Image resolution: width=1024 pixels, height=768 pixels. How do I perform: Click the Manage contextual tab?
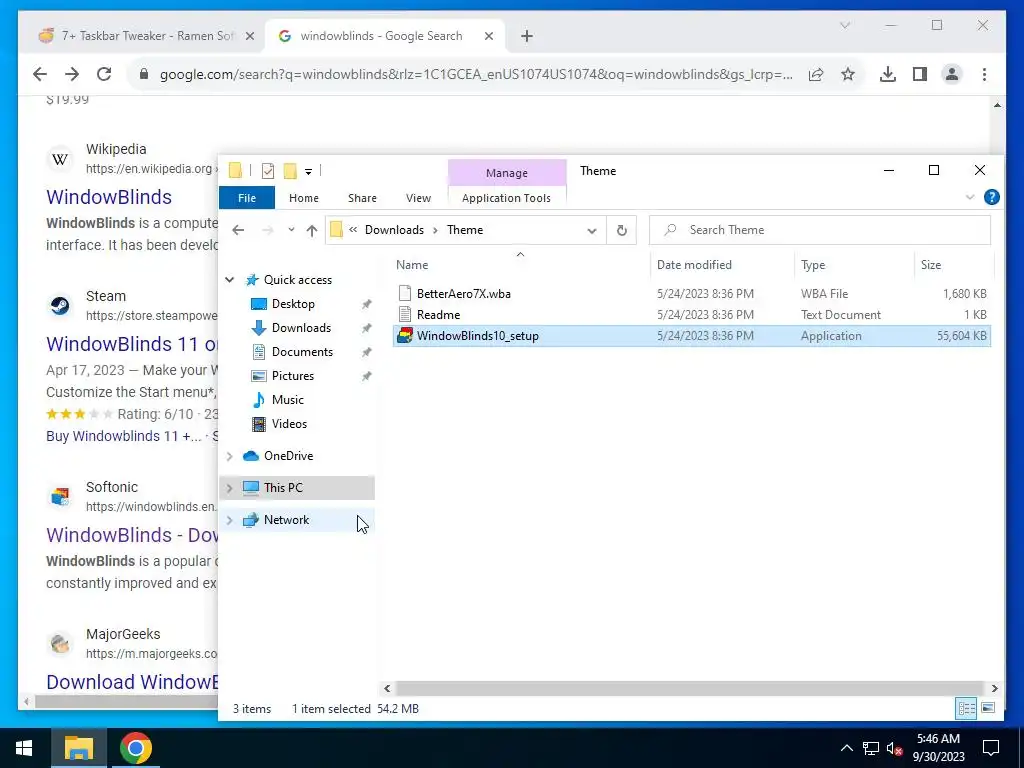507,173
